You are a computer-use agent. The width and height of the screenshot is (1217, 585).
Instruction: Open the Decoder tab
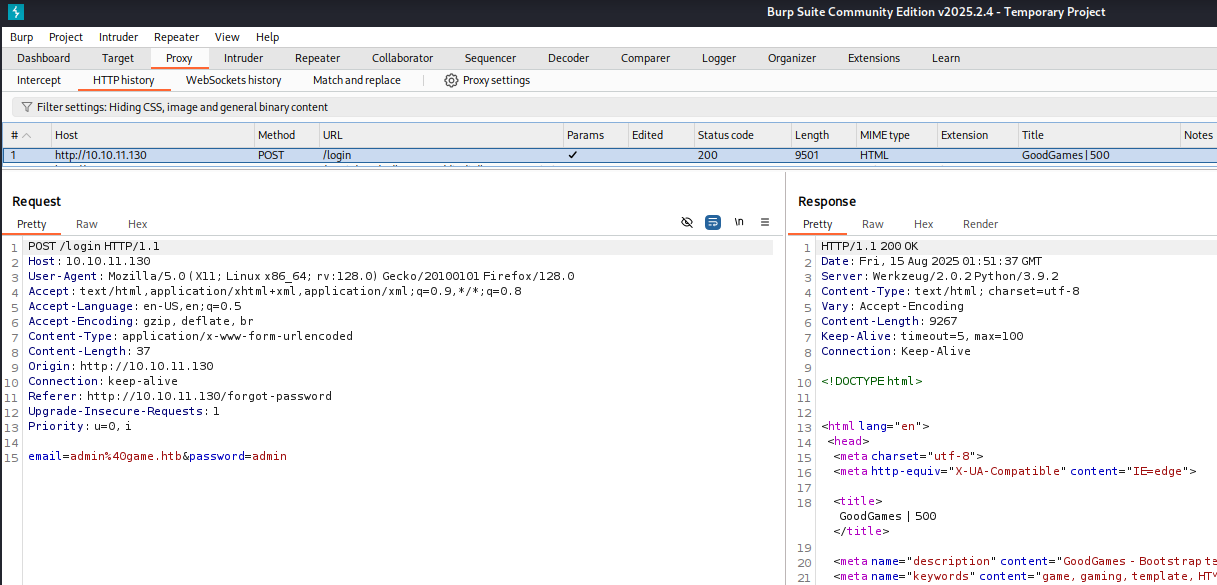tap(568, 58)
